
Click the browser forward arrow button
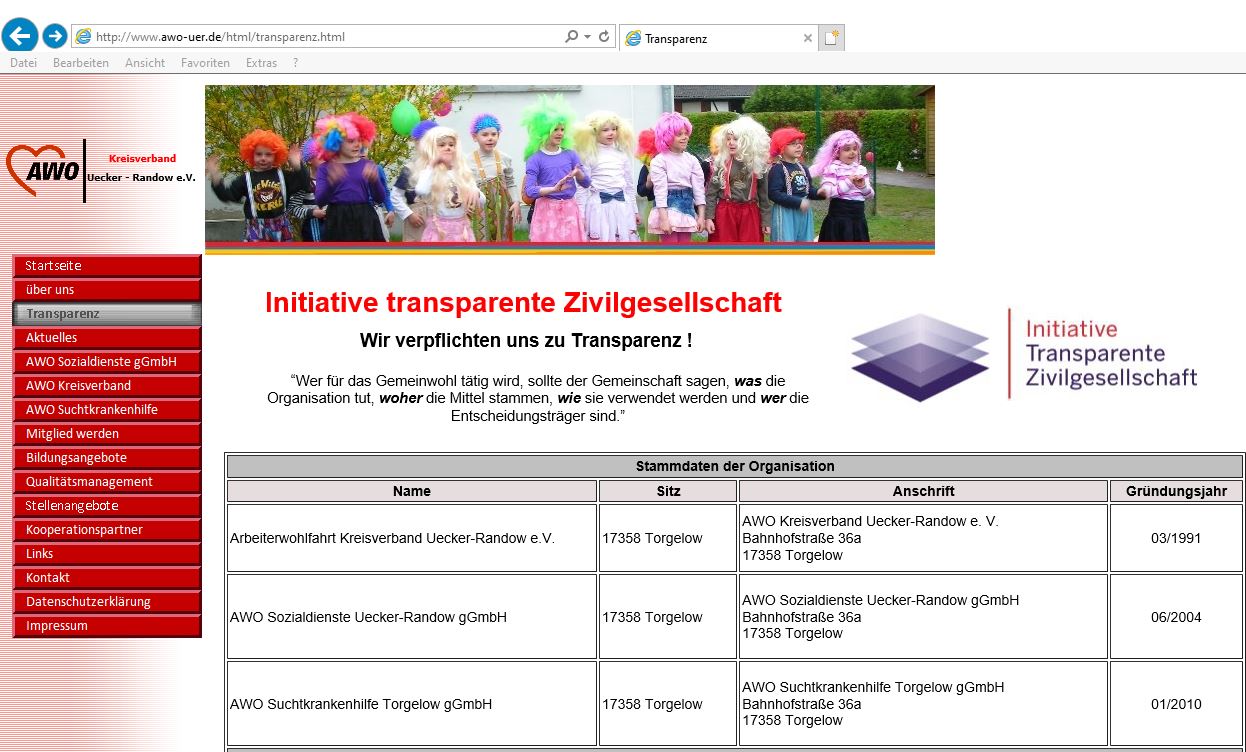click(55, 37)
